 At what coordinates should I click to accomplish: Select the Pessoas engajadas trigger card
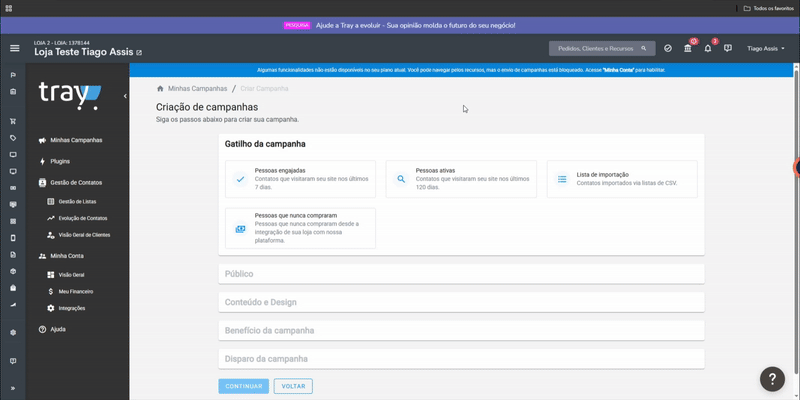[x=300, y=179]
